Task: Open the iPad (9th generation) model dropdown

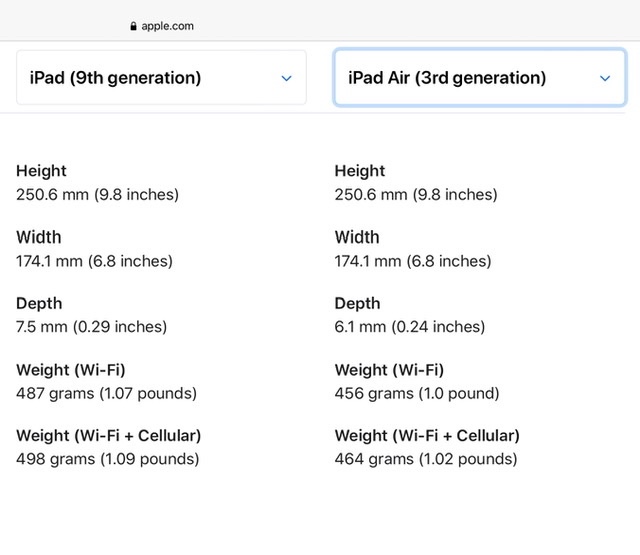Action: [160, 78]
